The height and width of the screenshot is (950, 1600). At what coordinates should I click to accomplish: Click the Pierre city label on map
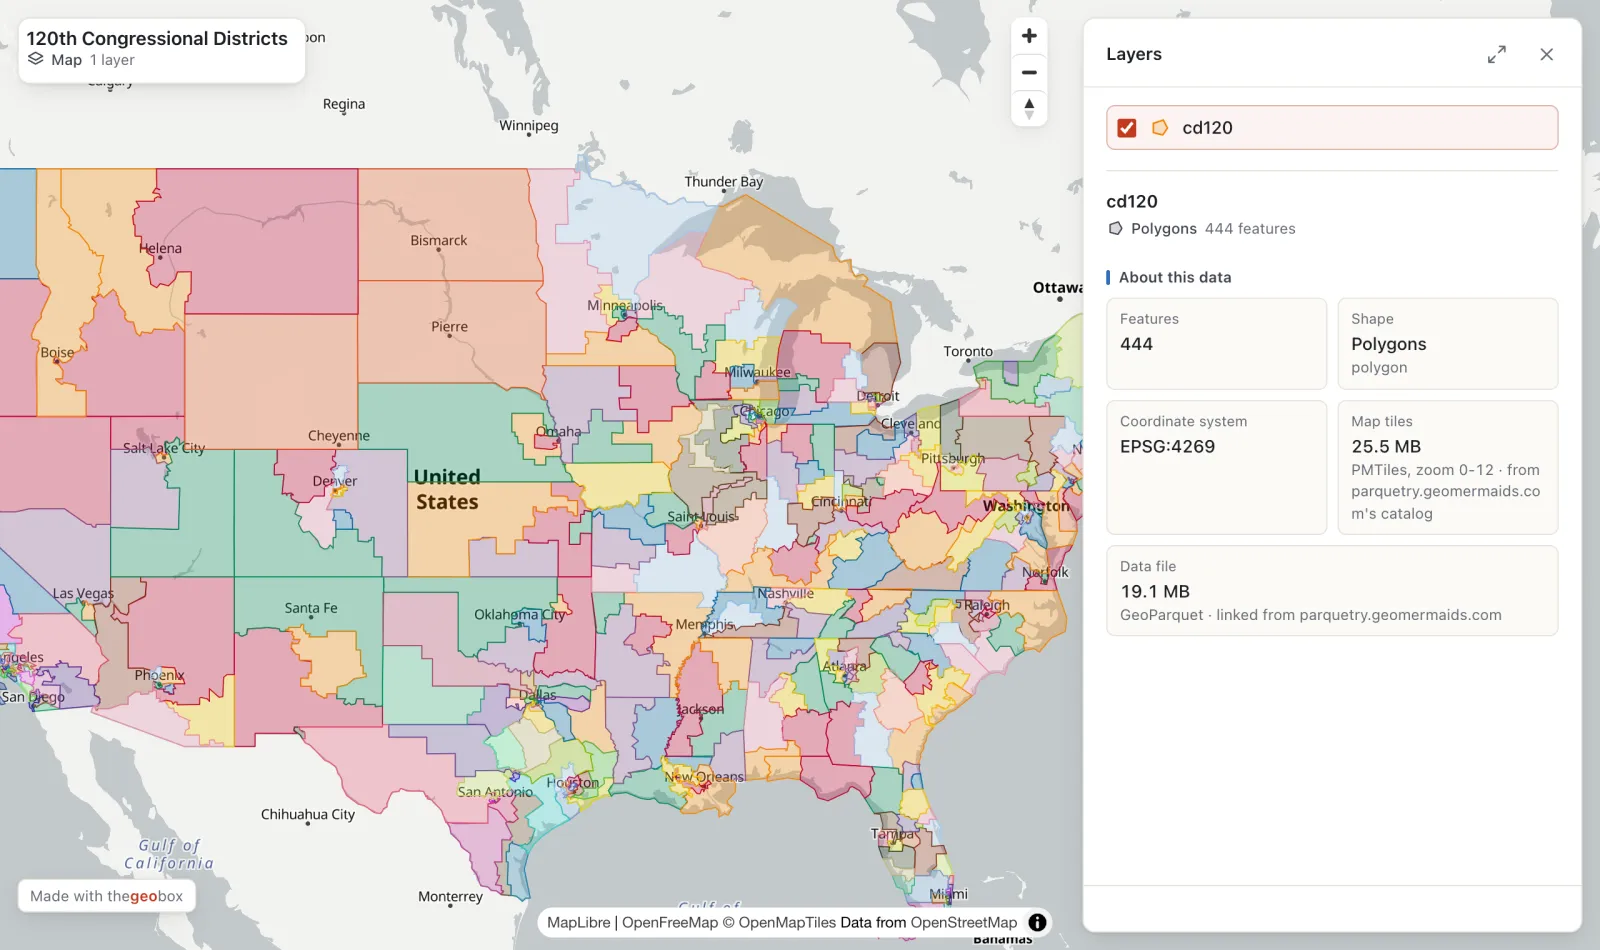click(x=450, y=326)
